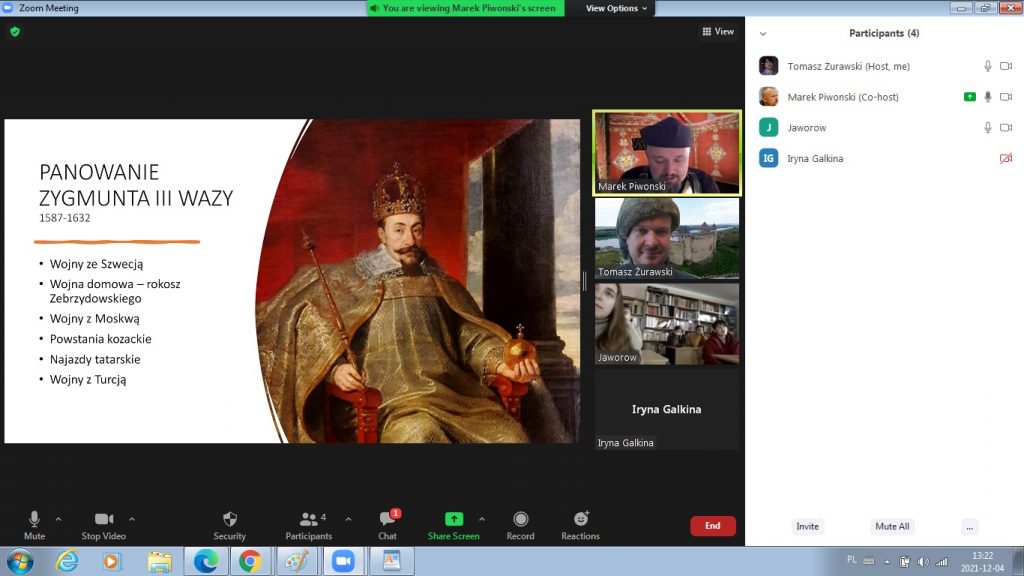
Task: Expand video options arrow beside Stop Video
Action: click(132, 519)
